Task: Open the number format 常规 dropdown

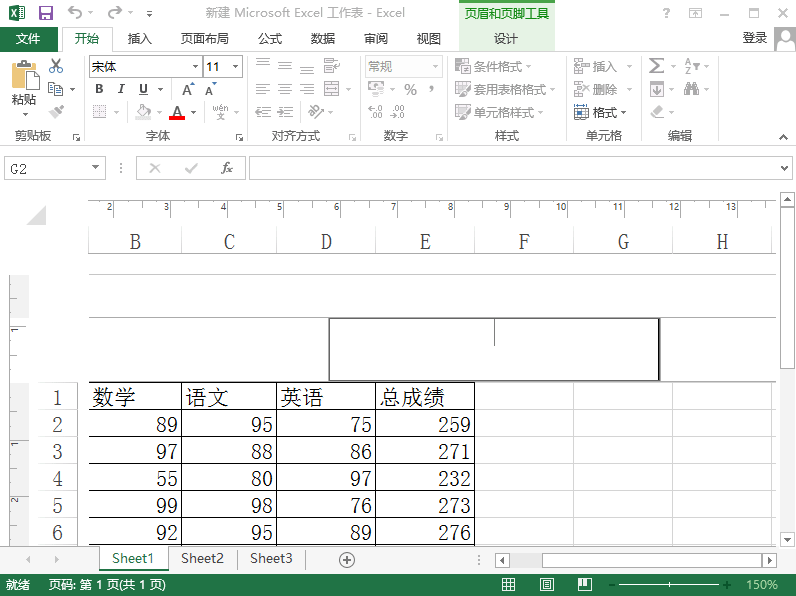Action: click(435, 67)
